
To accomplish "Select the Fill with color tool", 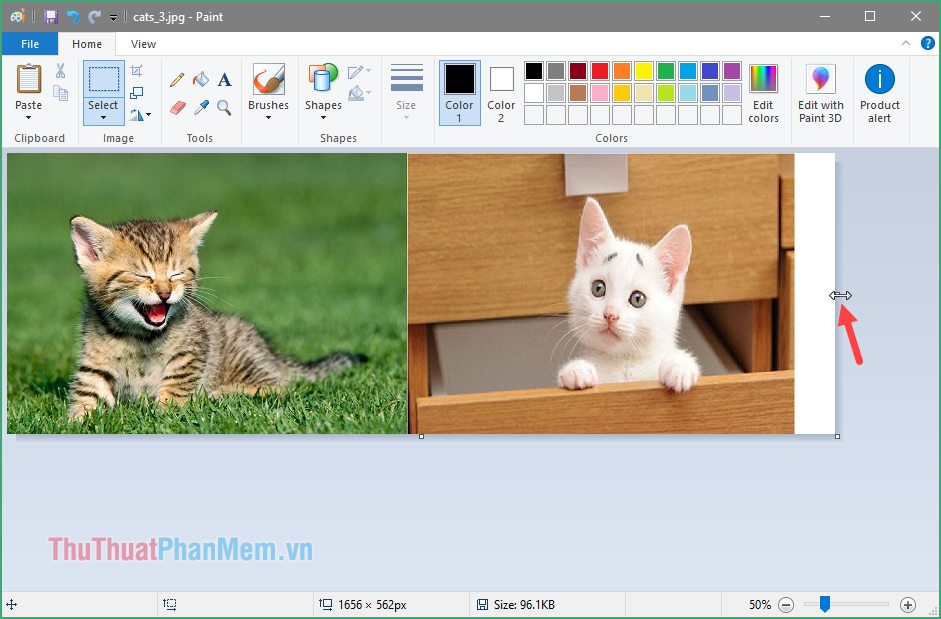I will pos(201,80).
